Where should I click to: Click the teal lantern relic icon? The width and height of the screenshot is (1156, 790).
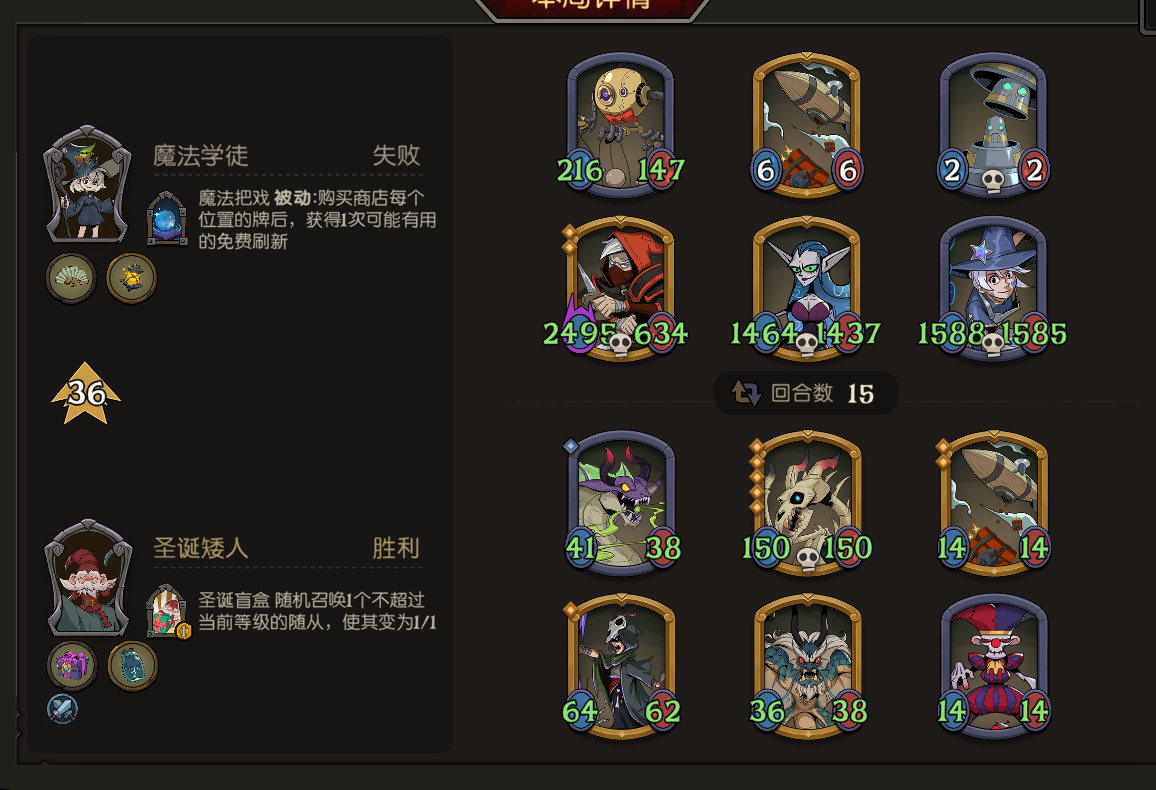[x=133, y=665]
